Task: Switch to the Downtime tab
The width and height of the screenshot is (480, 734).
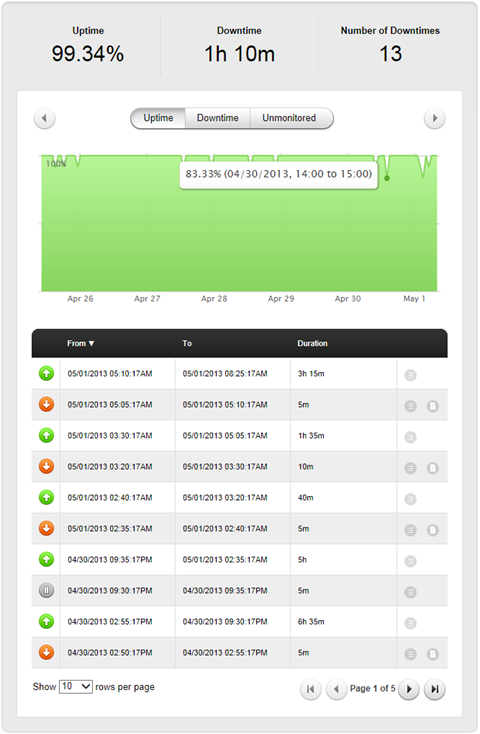Action: 218,118
